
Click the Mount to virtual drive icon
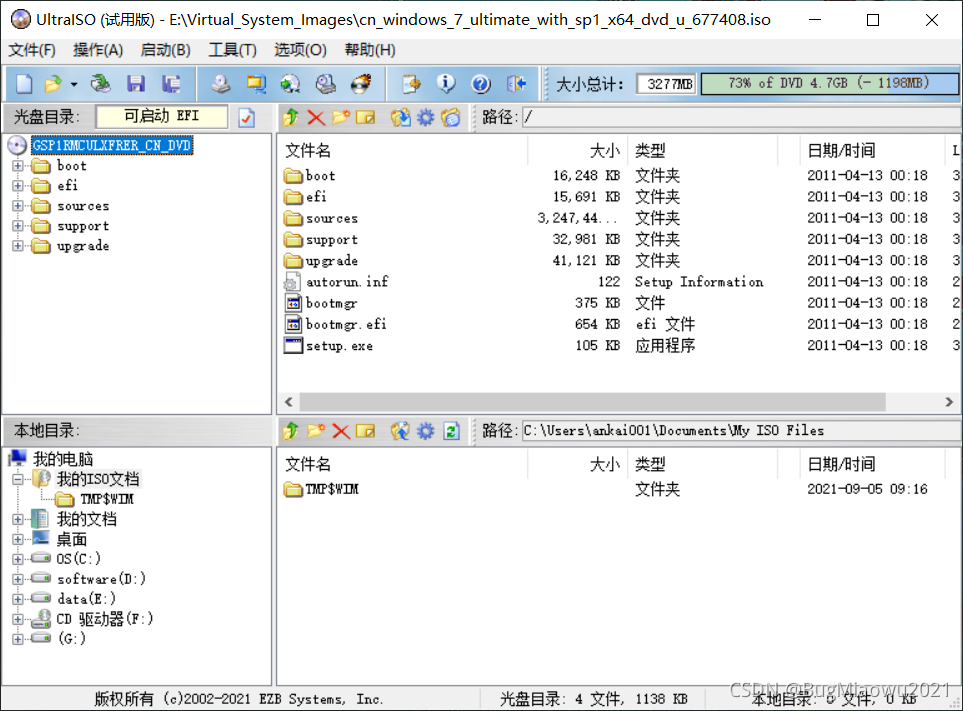pyautogui.click(x=326, y=84)
